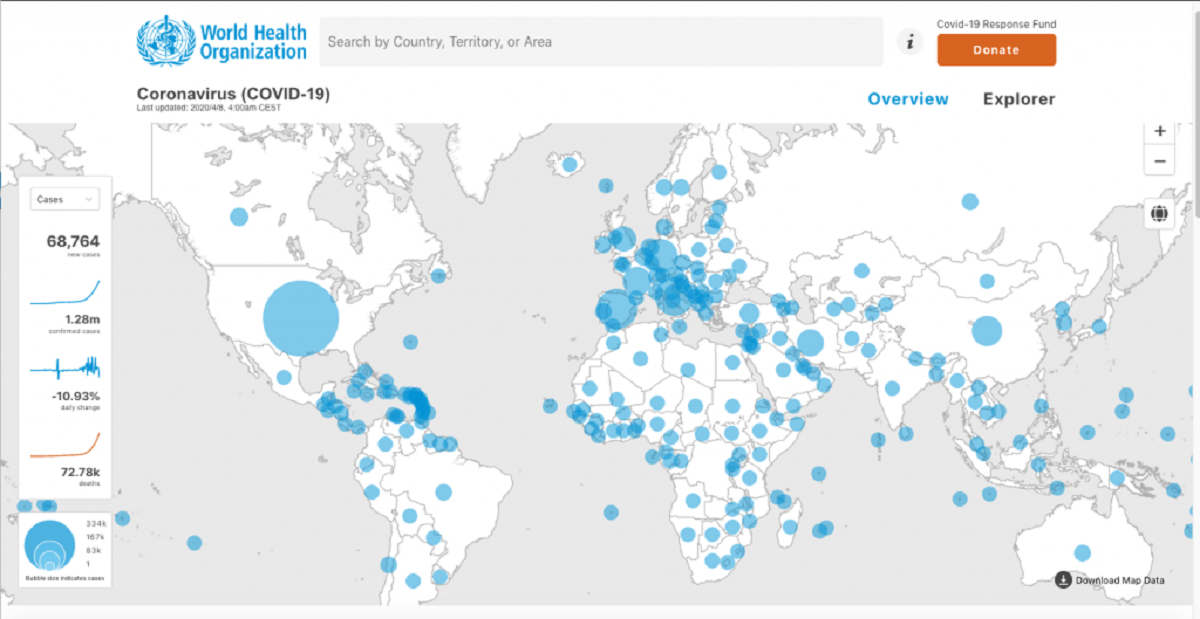Click the chevron in the Cases selector
The image size is (1200, 619).
[89, 200]
